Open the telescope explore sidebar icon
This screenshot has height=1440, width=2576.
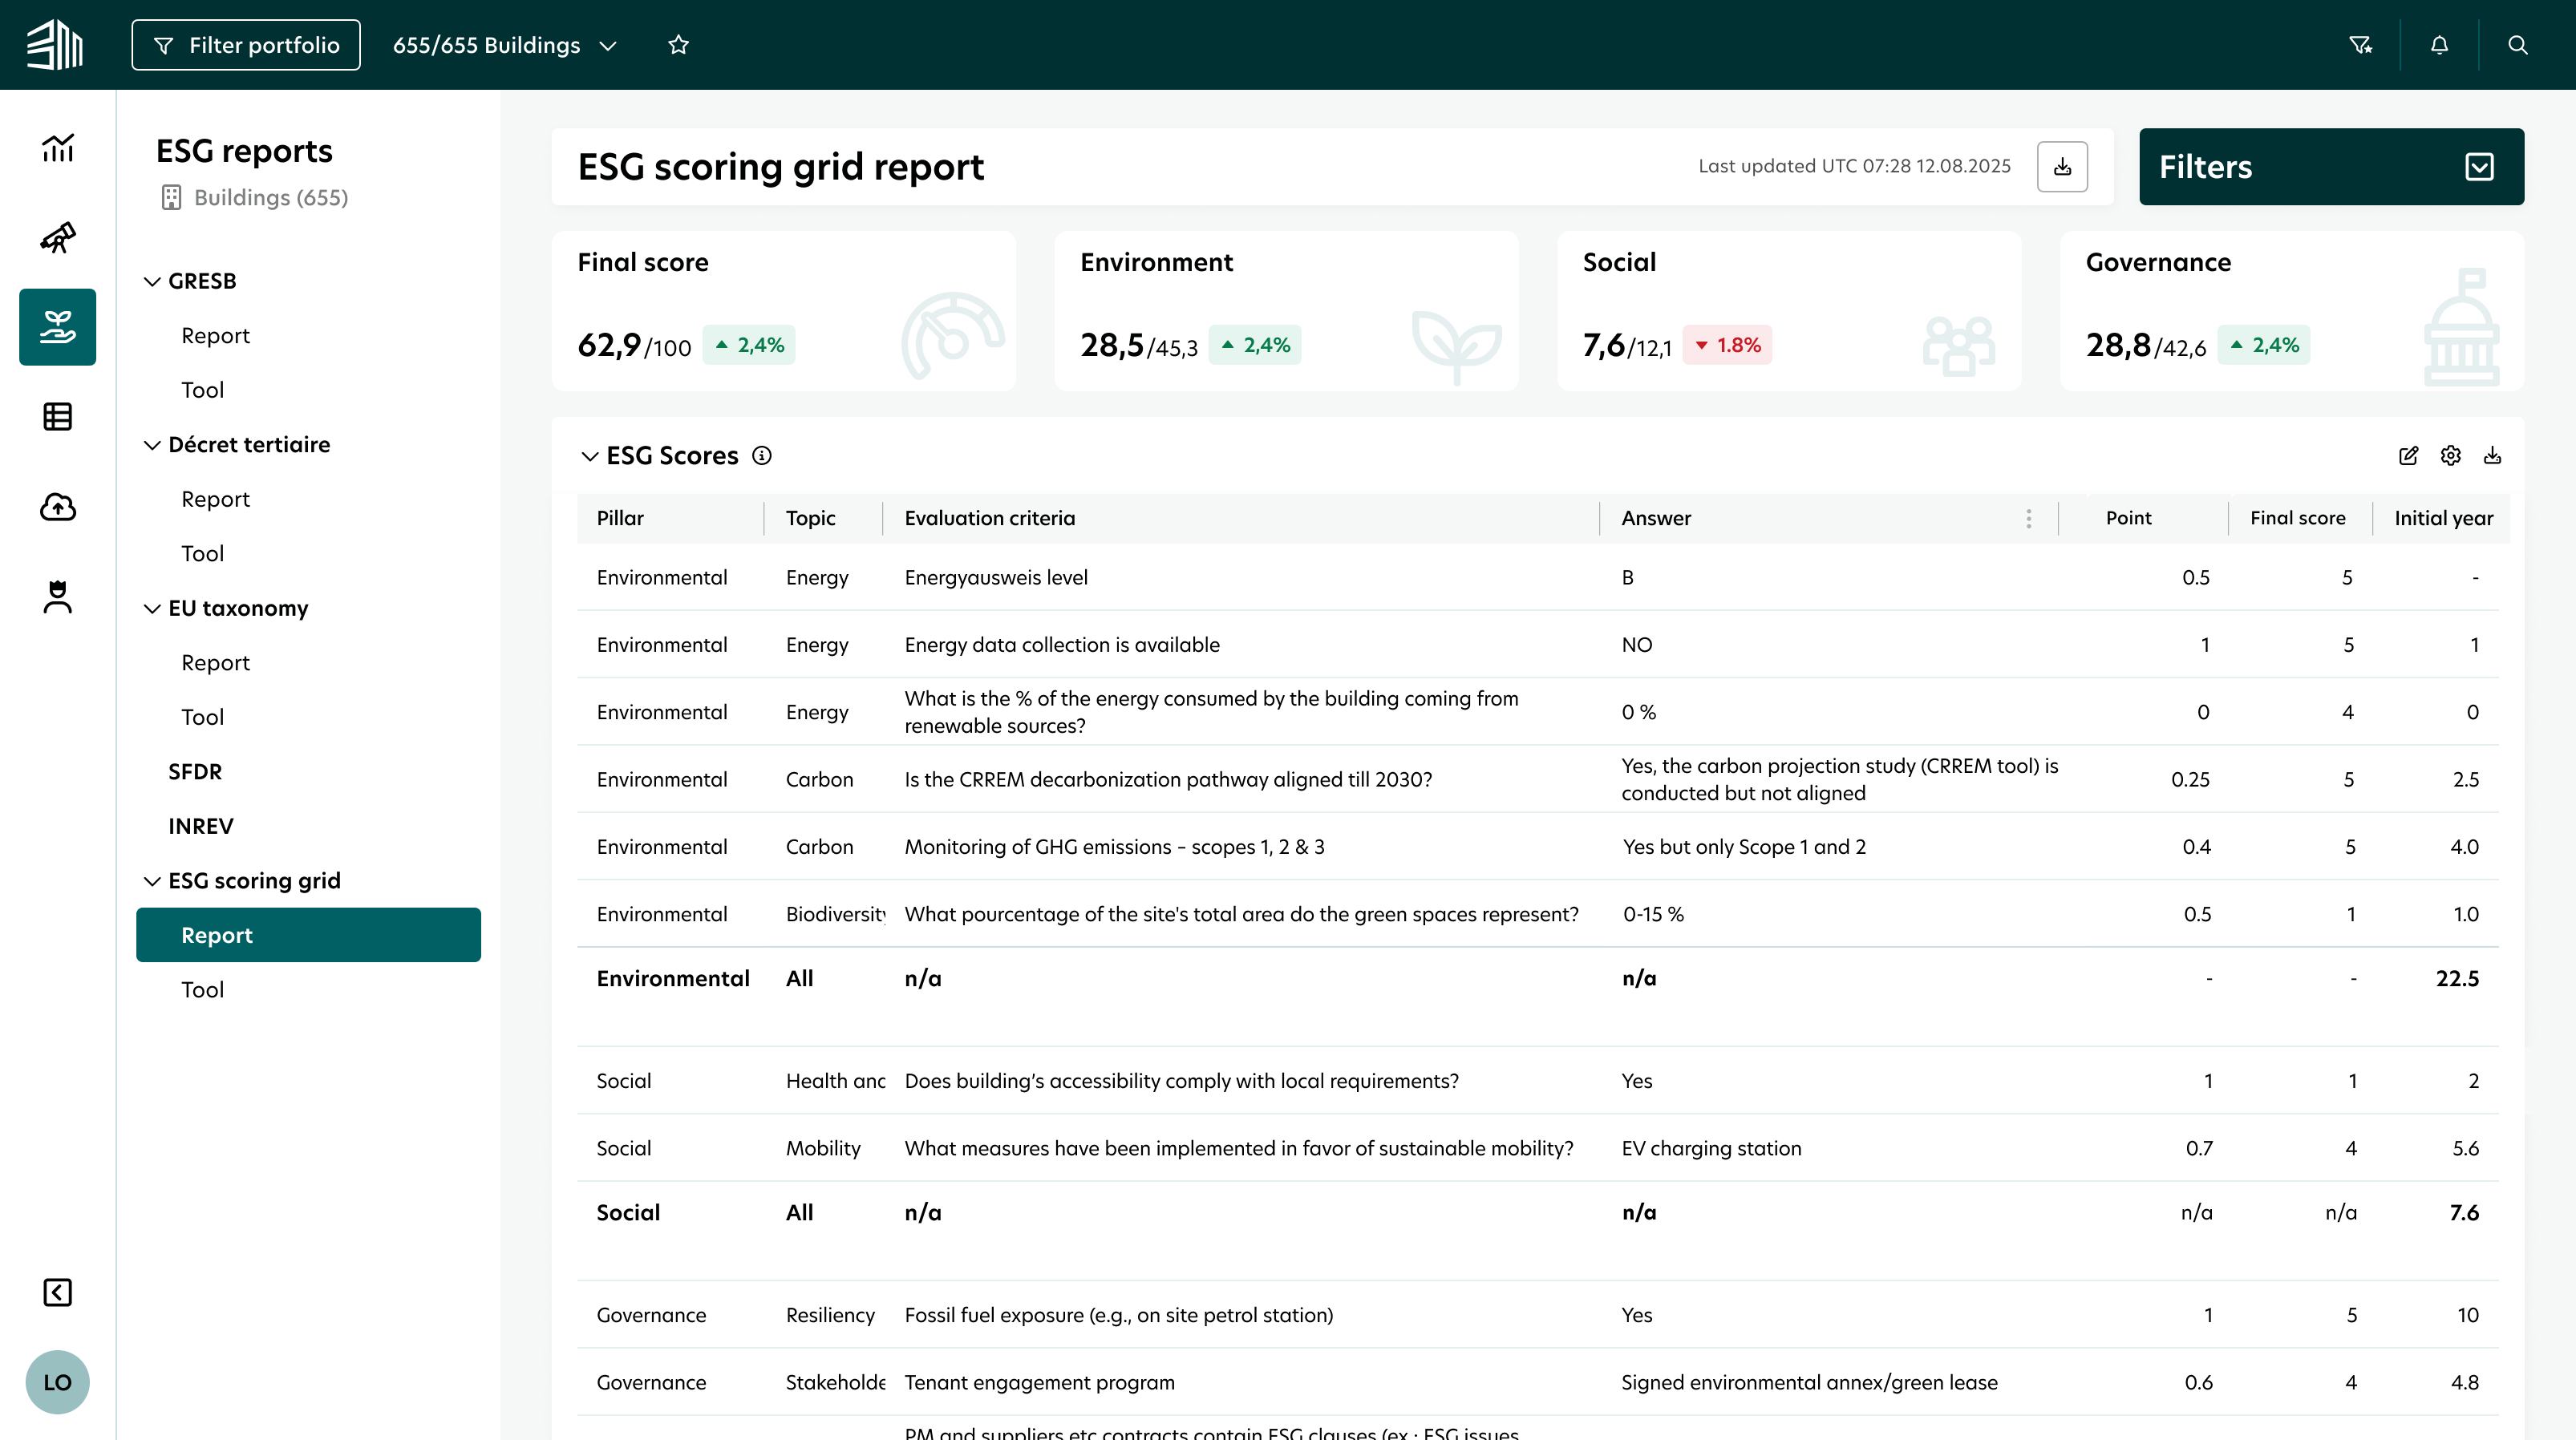[58, 238]
